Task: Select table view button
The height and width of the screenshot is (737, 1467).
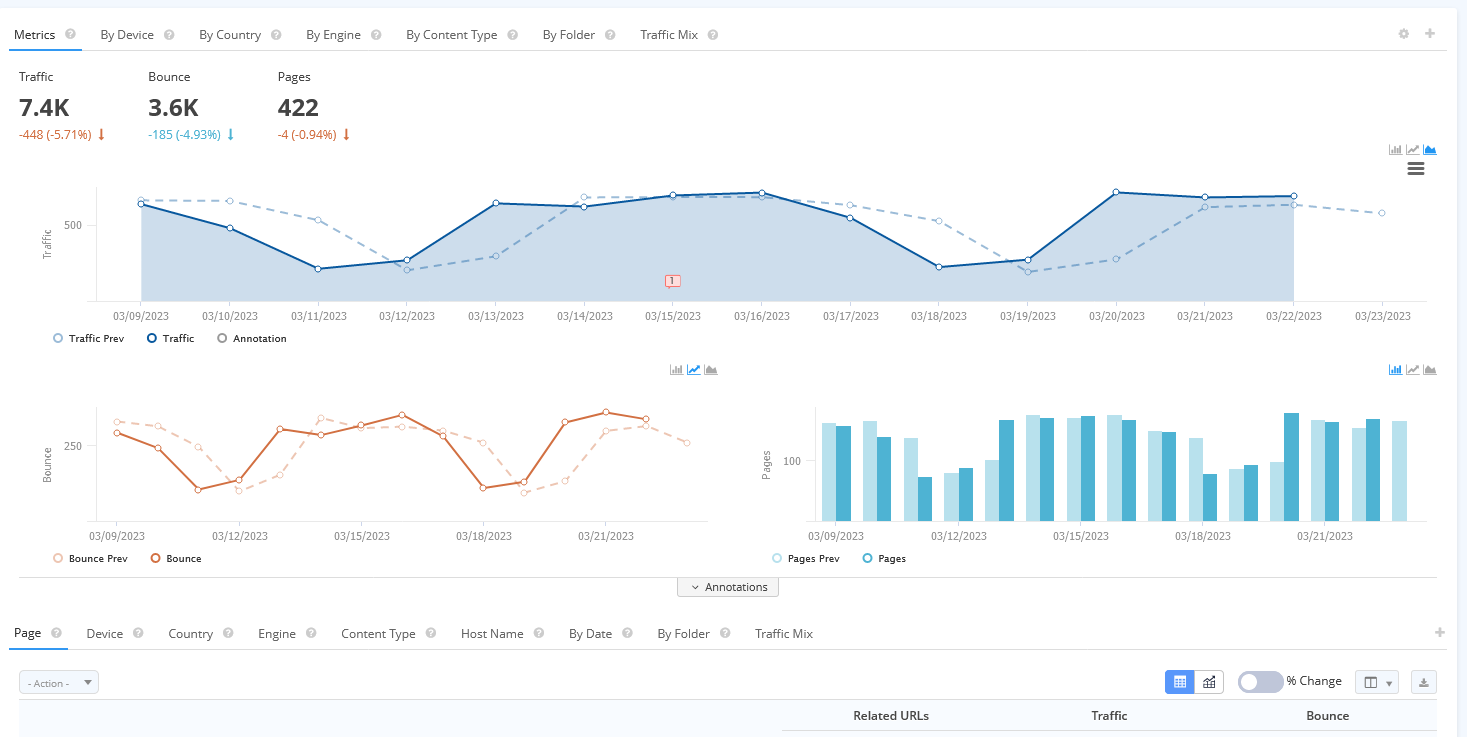Action: (x=1180, y=682)
